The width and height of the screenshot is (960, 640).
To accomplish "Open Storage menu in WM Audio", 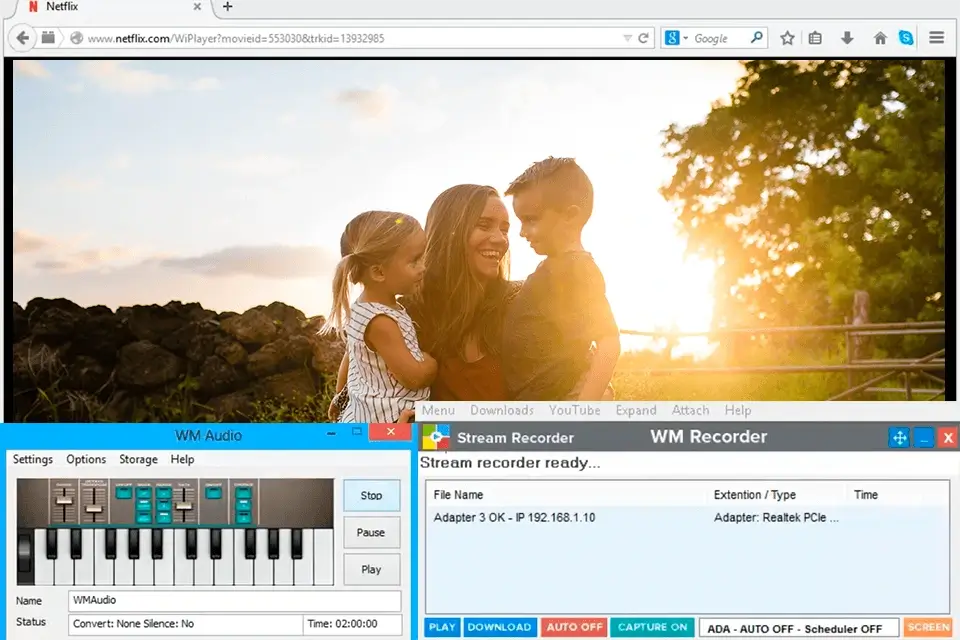I will click(138, 459).
